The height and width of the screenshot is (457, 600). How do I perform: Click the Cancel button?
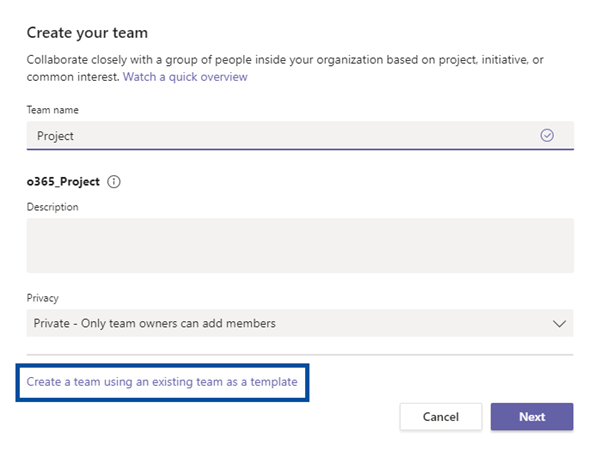point(441,416)
